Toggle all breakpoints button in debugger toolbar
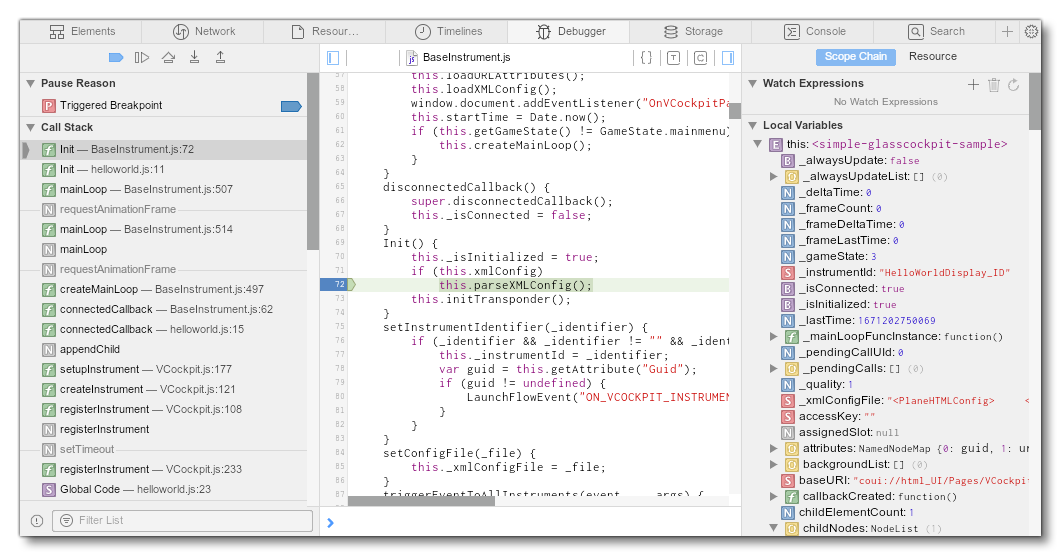The height and width of the screenshot is (556, 1061). [116, 57]
